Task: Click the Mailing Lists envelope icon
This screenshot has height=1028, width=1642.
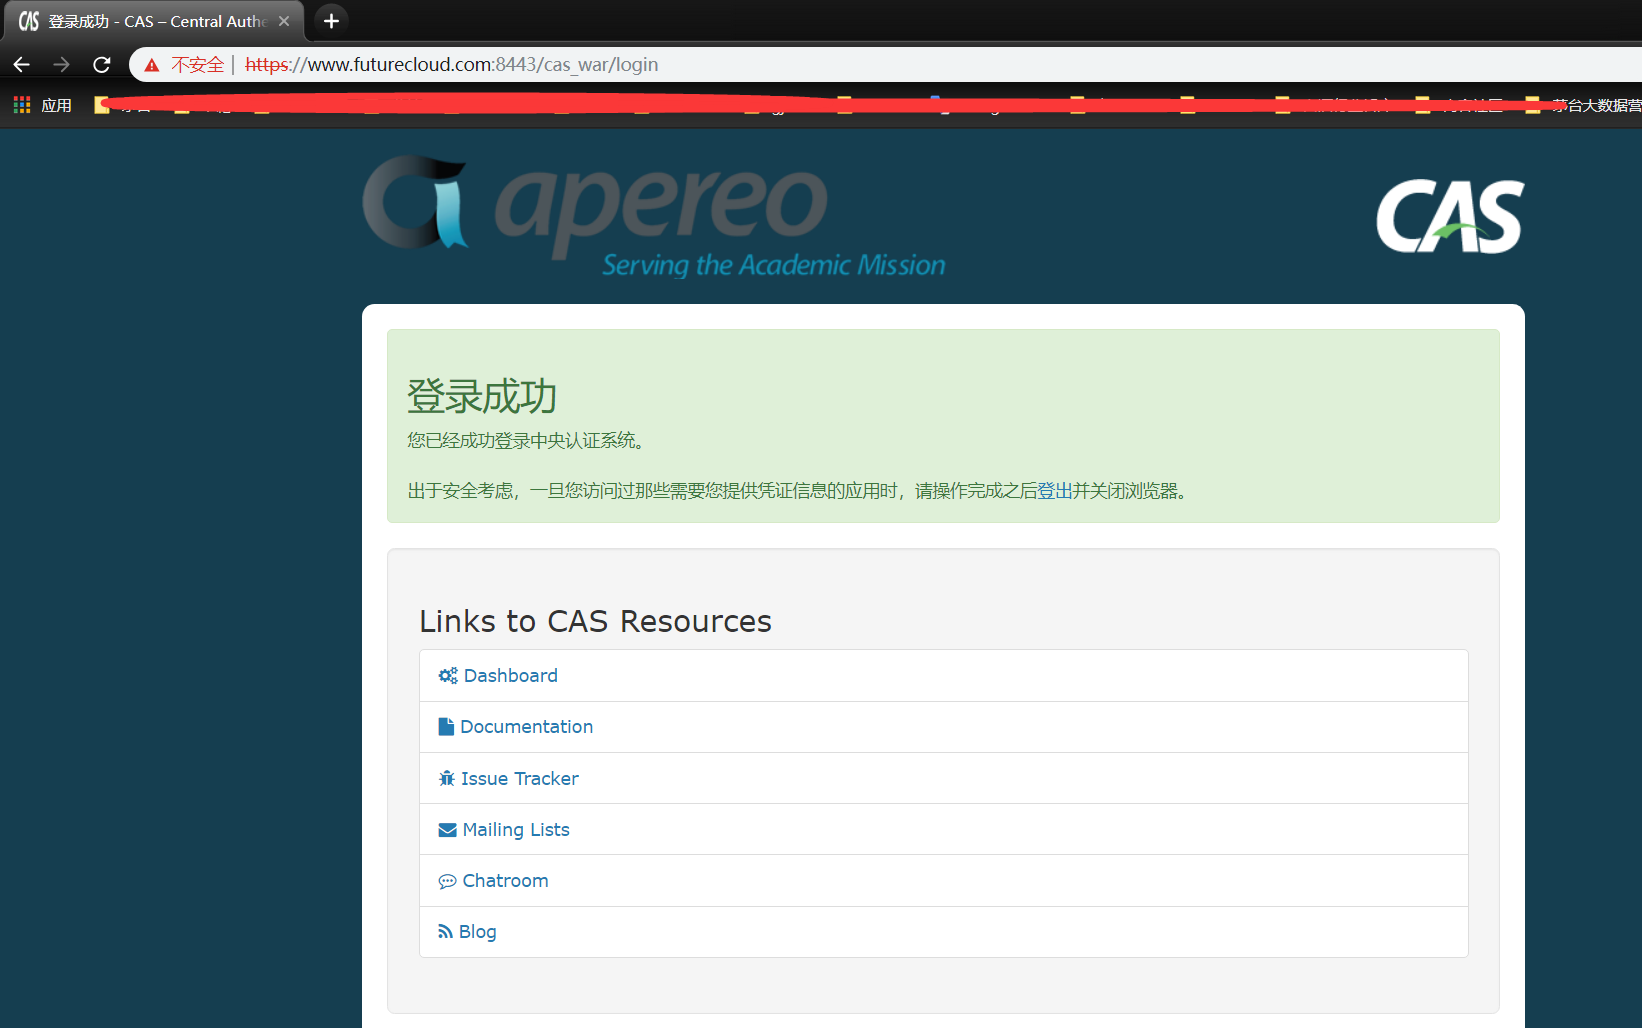Action: pyautogui.click(x=447, y=830)
